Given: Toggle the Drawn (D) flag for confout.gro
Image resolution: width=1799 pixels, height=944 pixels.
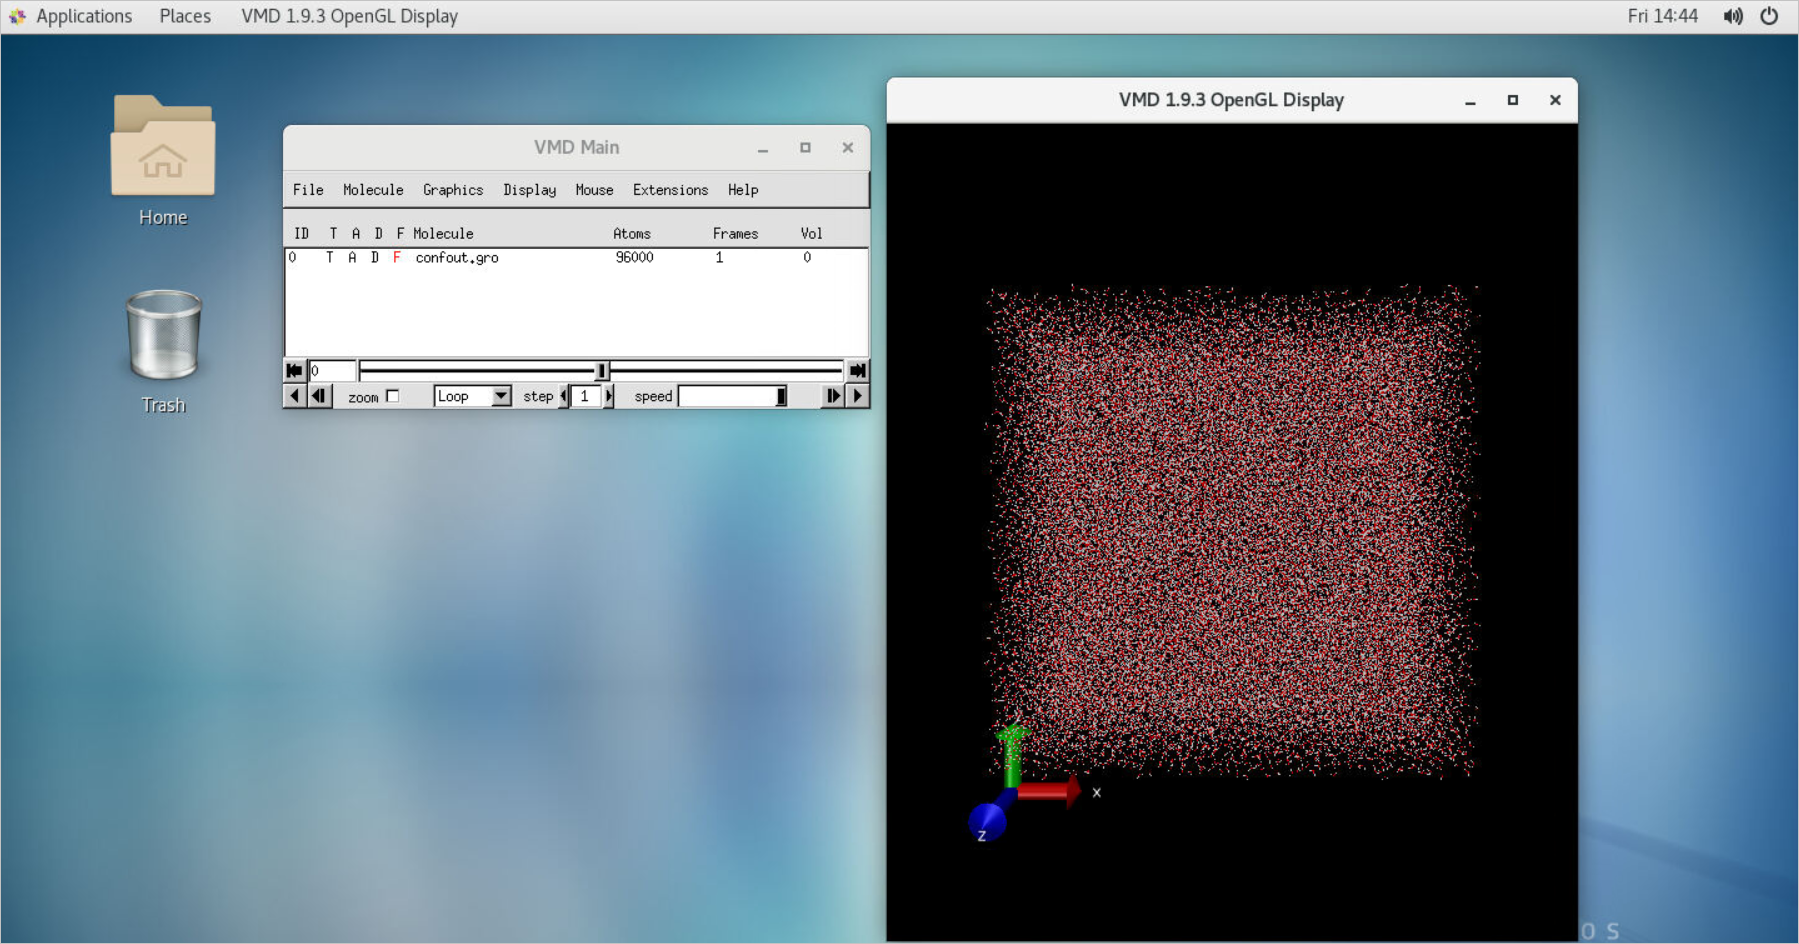Looking at the screenshot, I should click(375, 258).
